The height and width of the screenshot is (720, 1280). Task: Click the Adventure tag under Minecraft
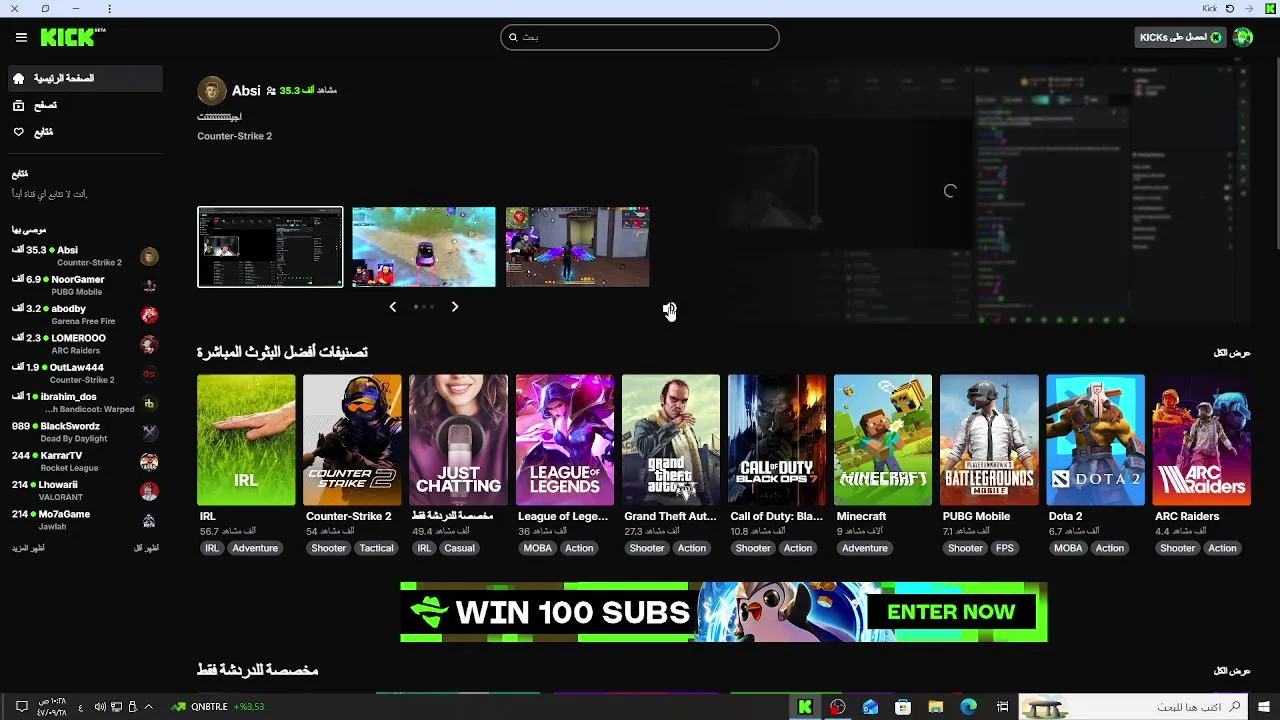865,548
